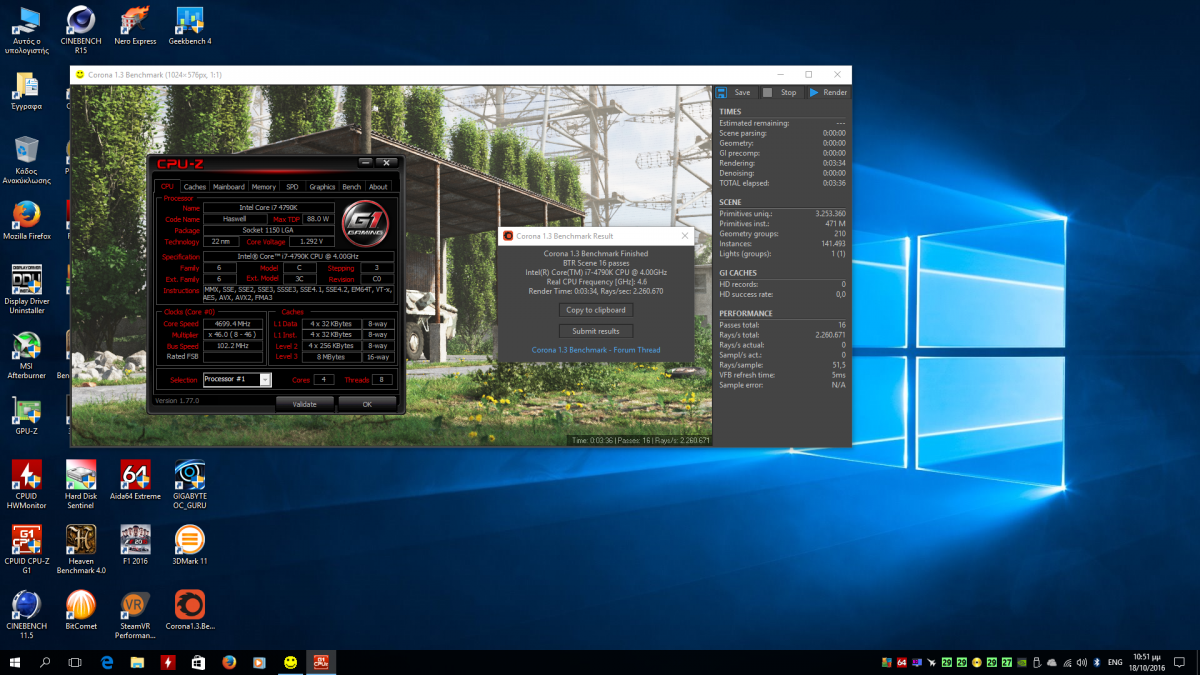This screenshot has width=1200, height=675.
Task: Open the volume control in system tray
Action: [1081, 662]
